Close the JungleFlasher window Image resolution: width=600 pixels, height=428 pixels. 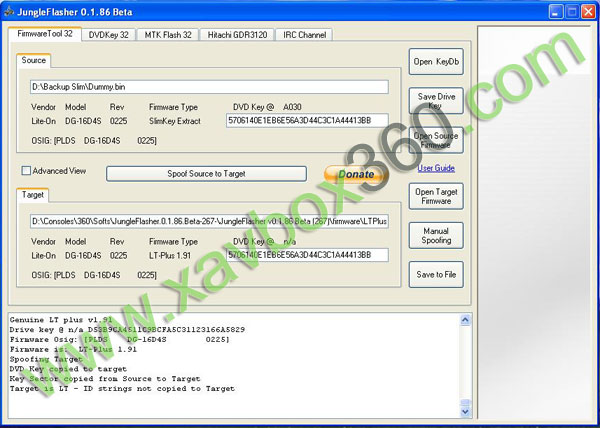point(588,12)
